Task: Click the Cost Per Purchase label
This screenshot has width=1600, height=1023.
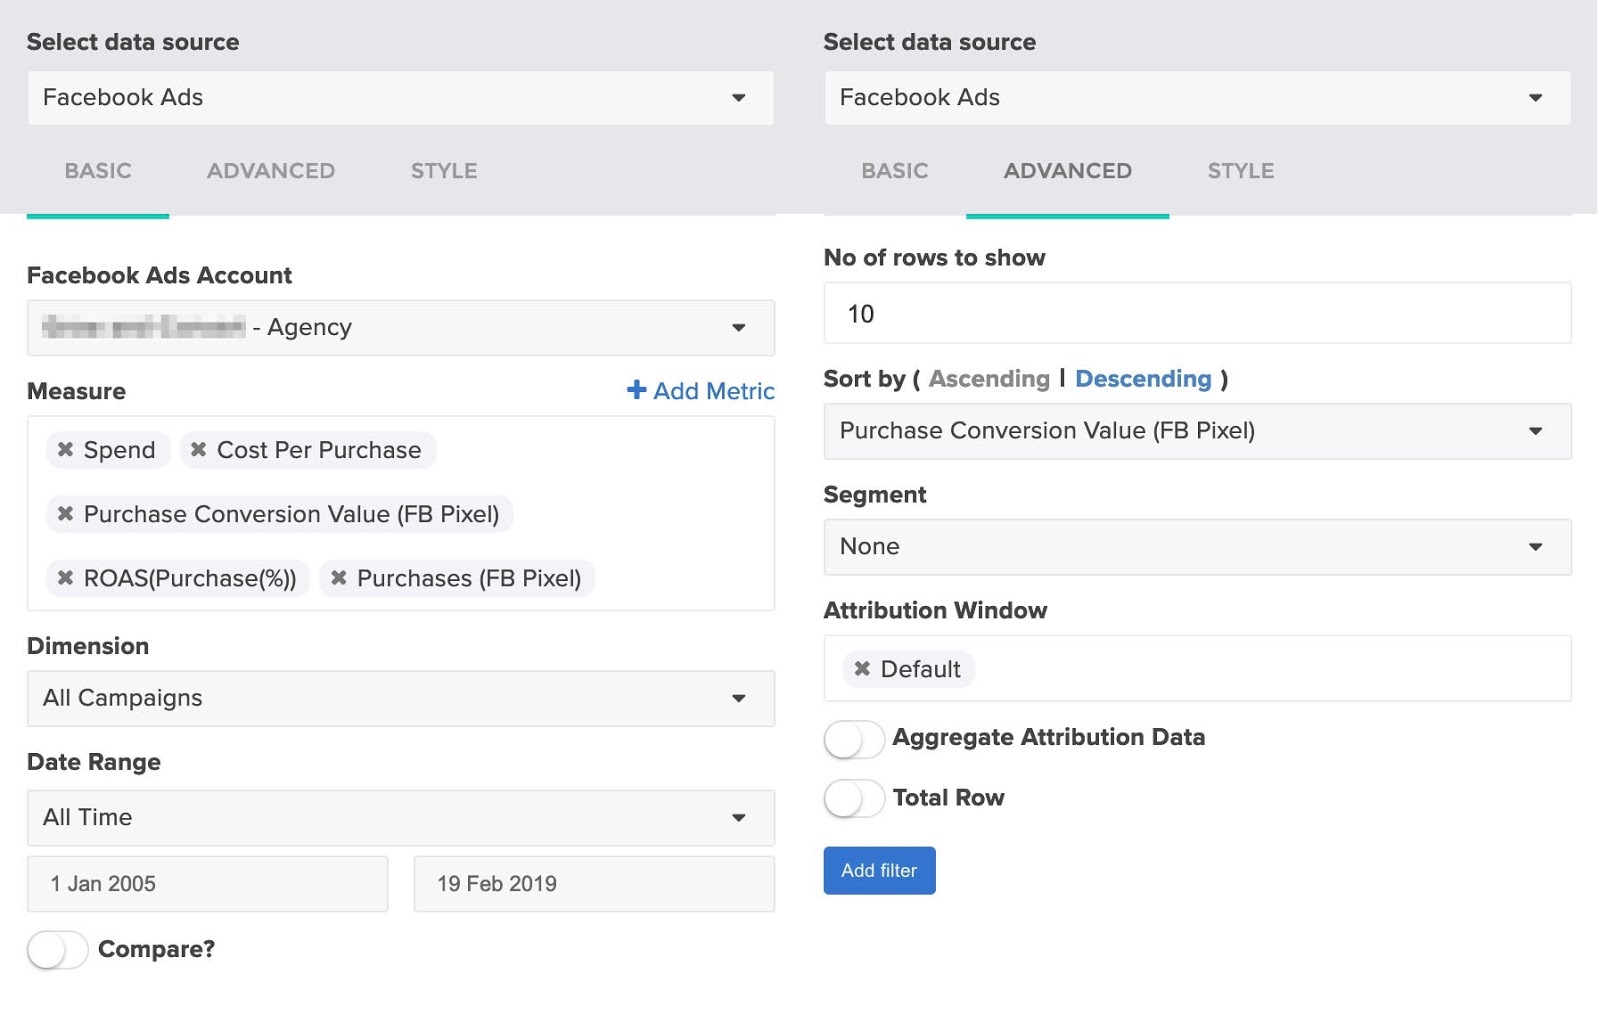Action: point(319,450)
